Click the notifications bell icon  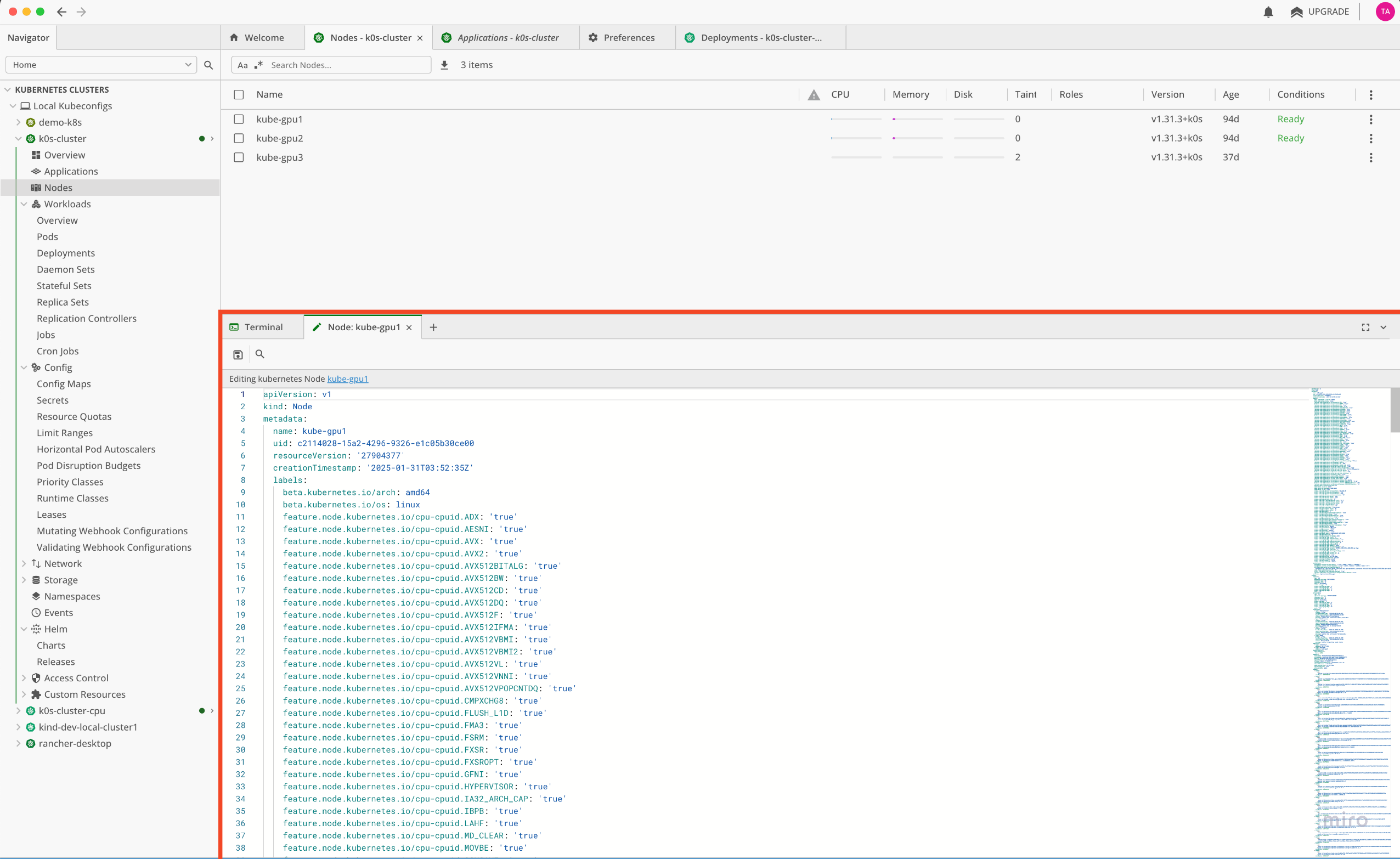[1268, 12]
